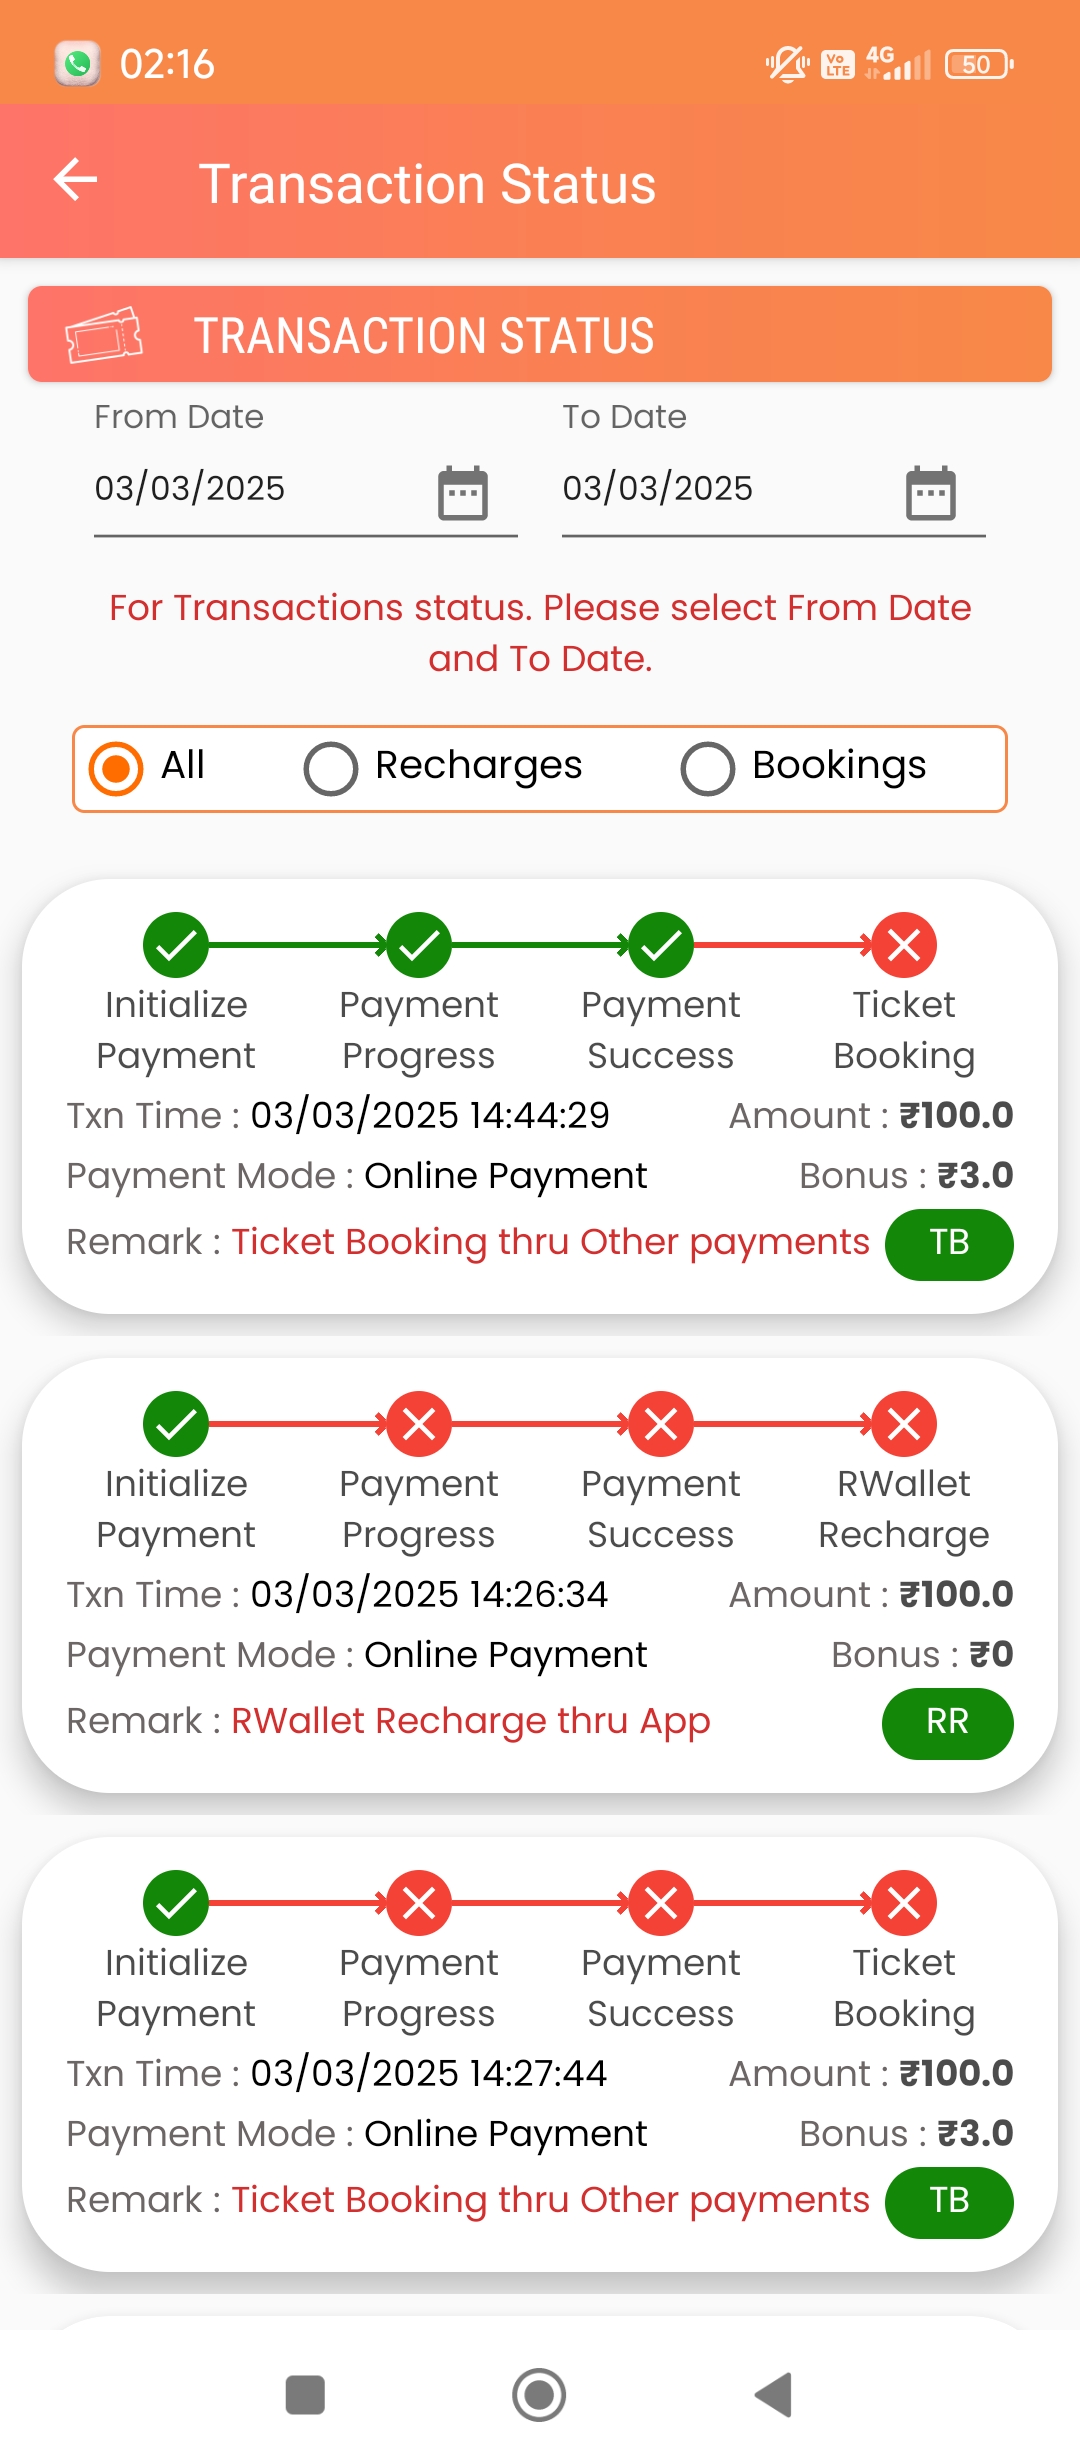Tap the TB button on 14:44:29 transaction

point(949,1244)
